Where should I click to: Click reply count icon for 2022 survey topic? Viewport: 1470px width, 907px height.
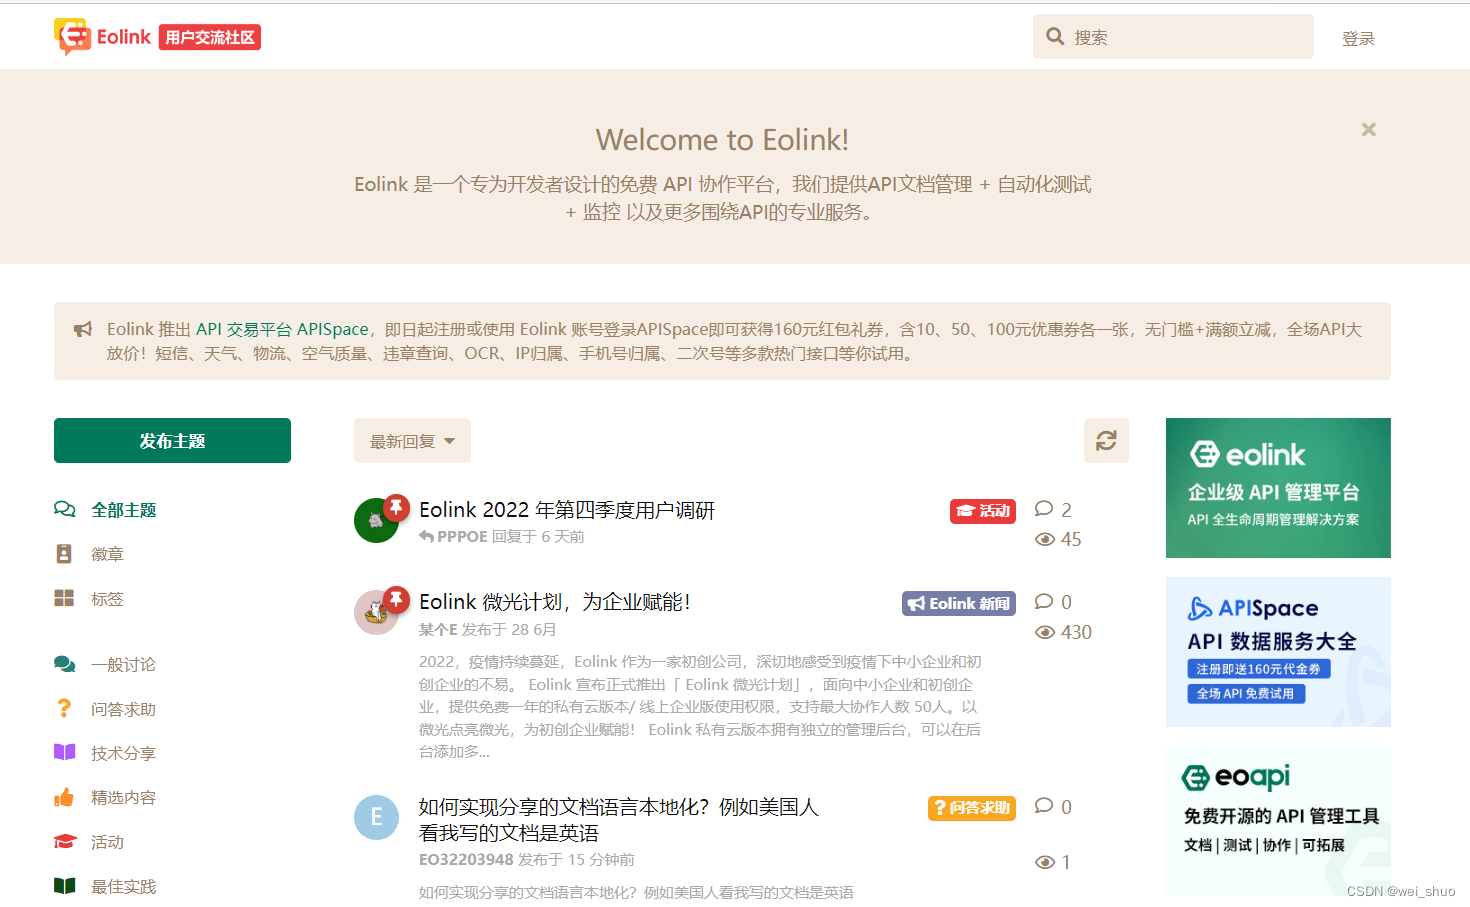click(x=1044, y=508)
